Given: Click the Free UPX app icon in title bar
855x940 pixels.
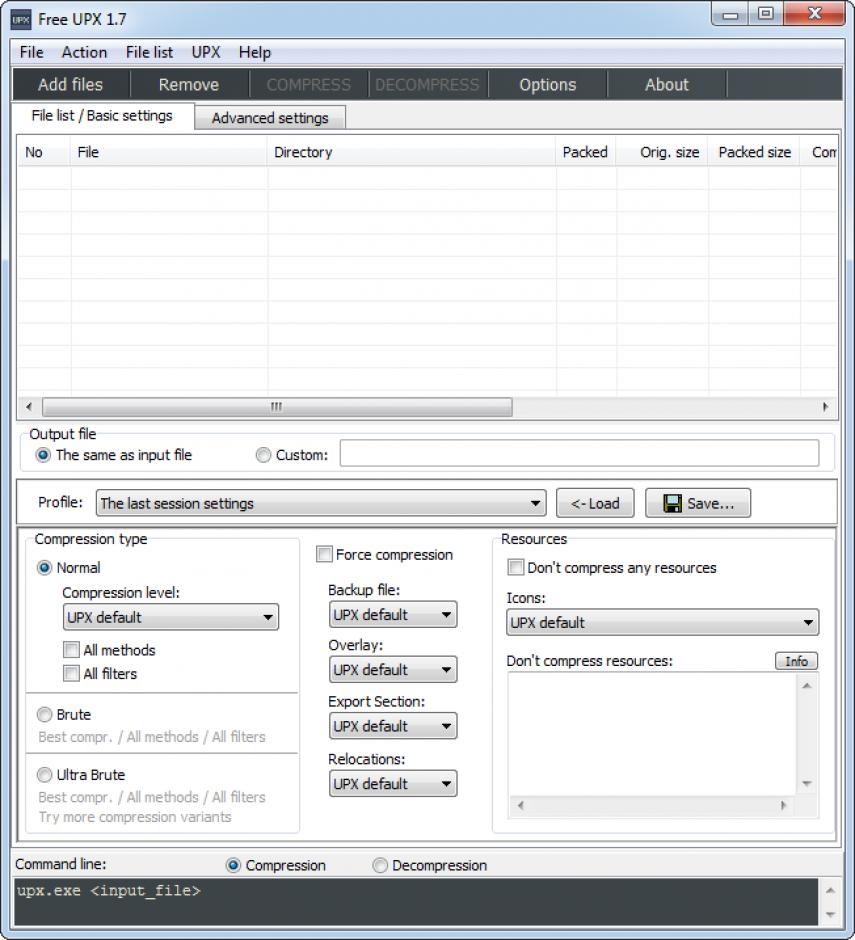Looking at the screenshot, I should 20,19.
